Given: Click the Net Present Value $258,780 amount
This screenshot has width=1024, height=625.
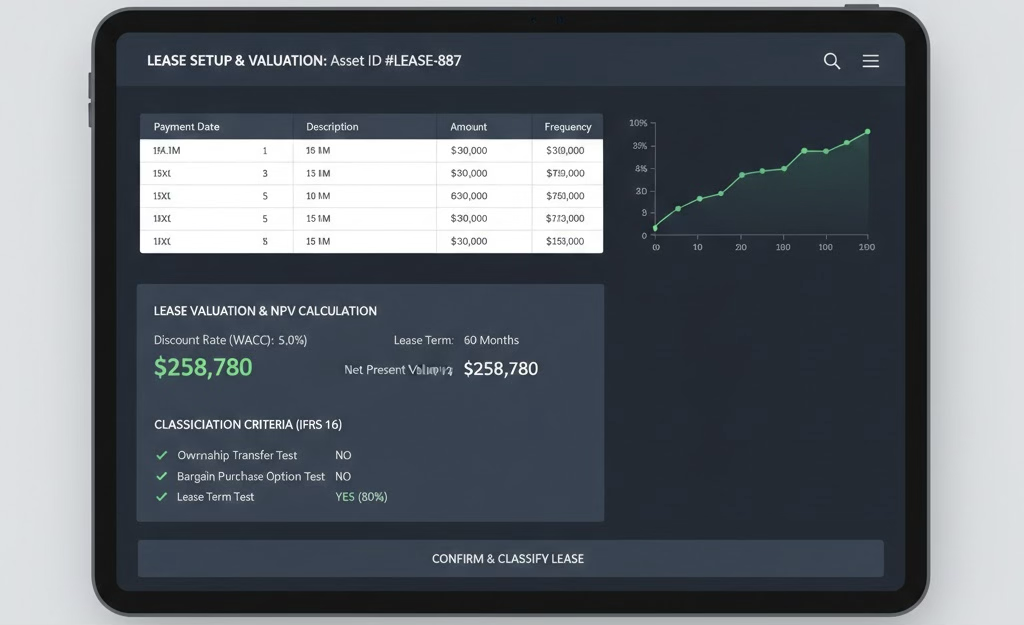Looking at the screenshot, I should (501, 369).
